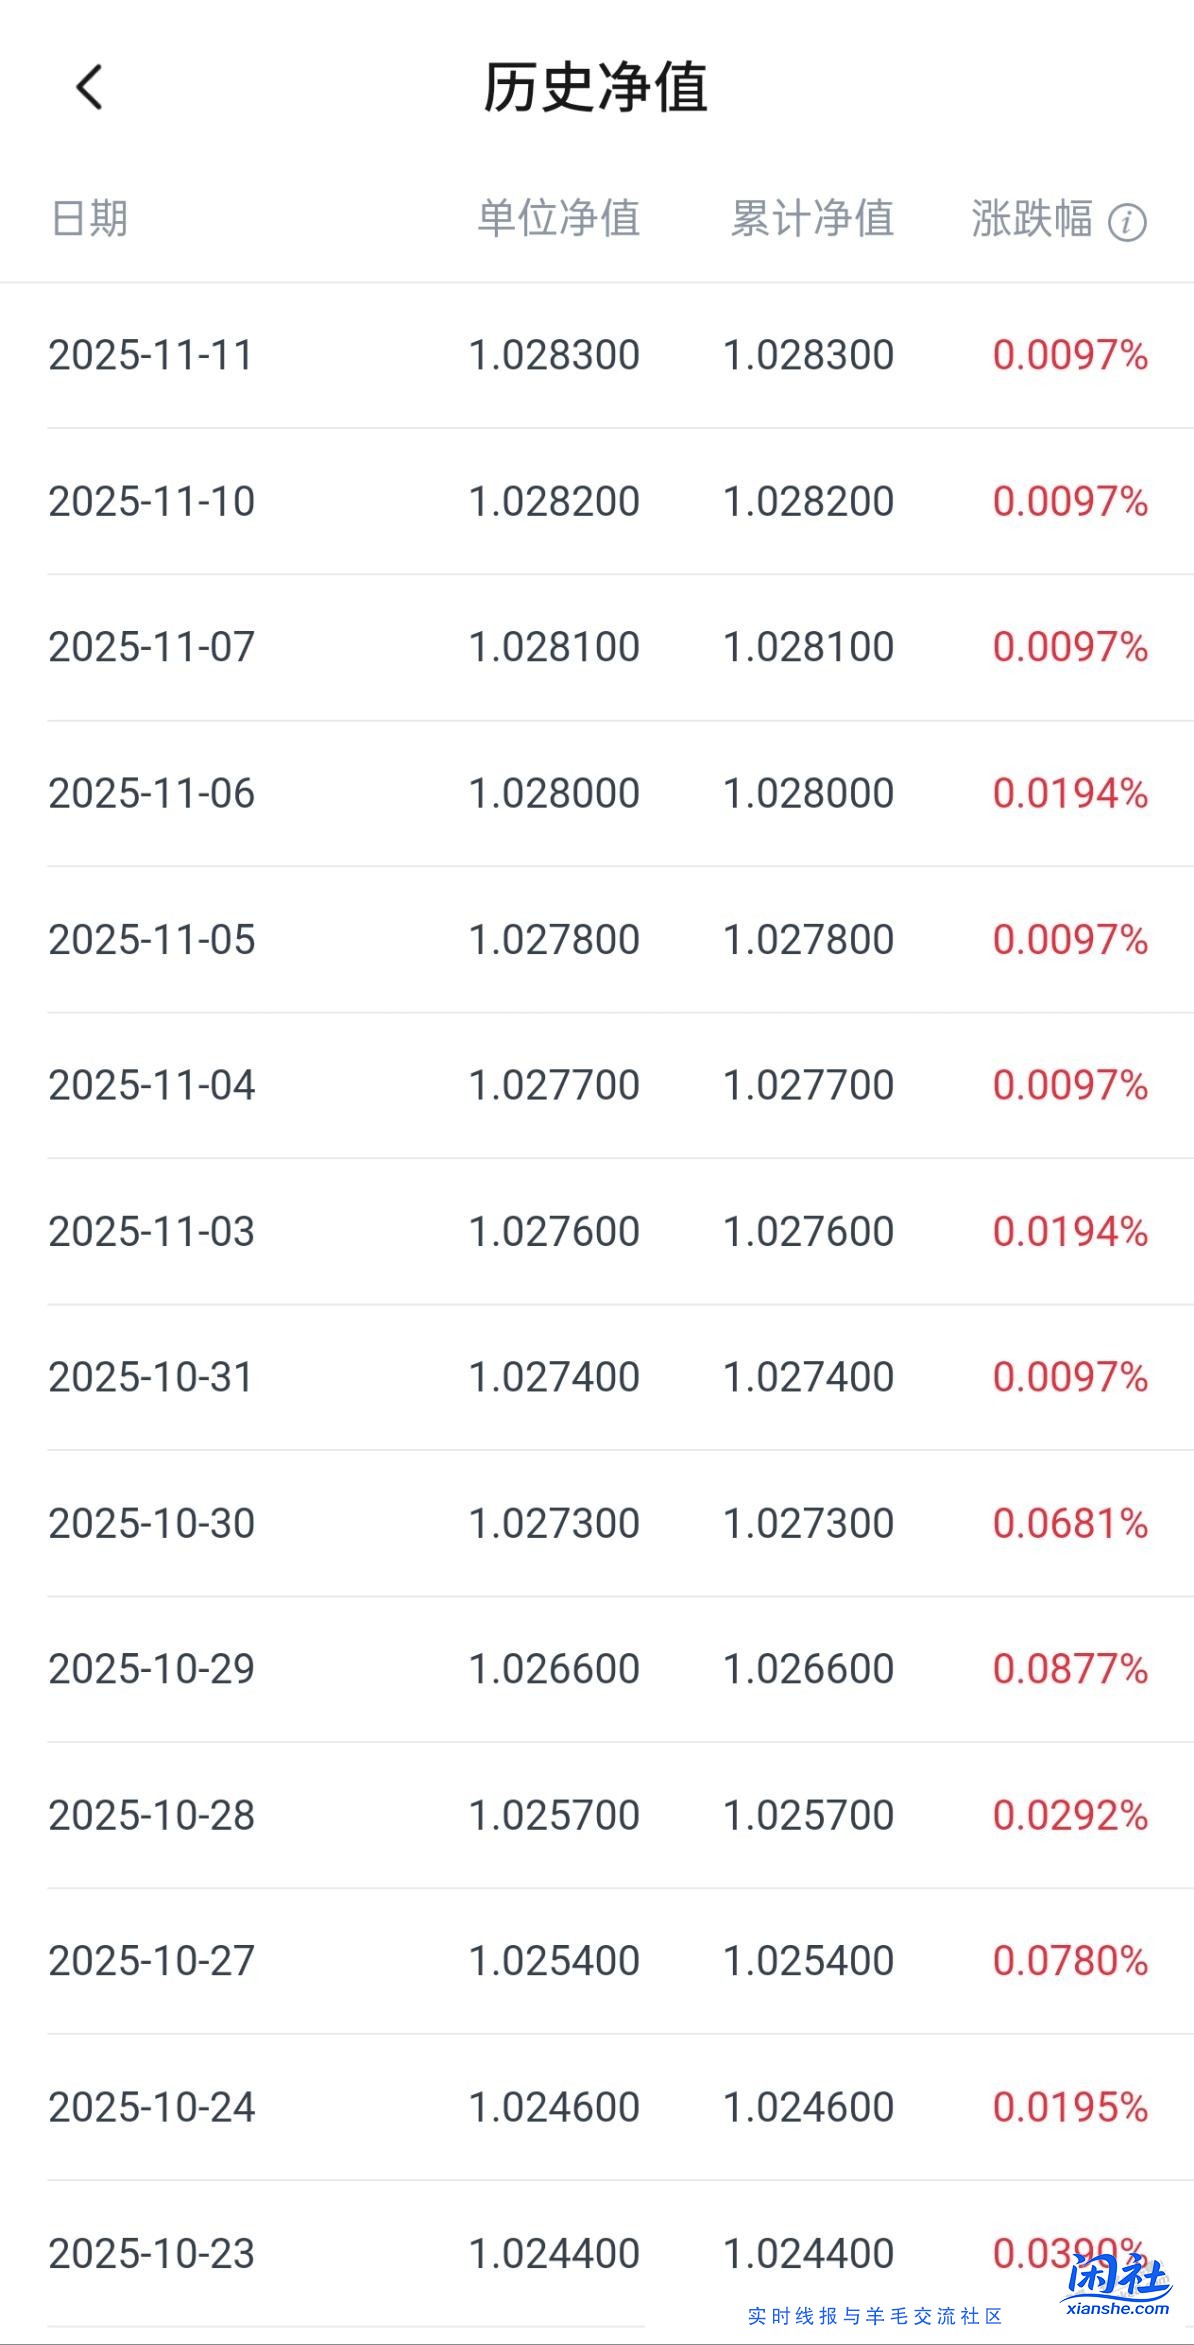The width and height of the screenshot is (1194, 2345).
Task: Open the 涨跌幅 info icon
Action: click(1127, 222)
